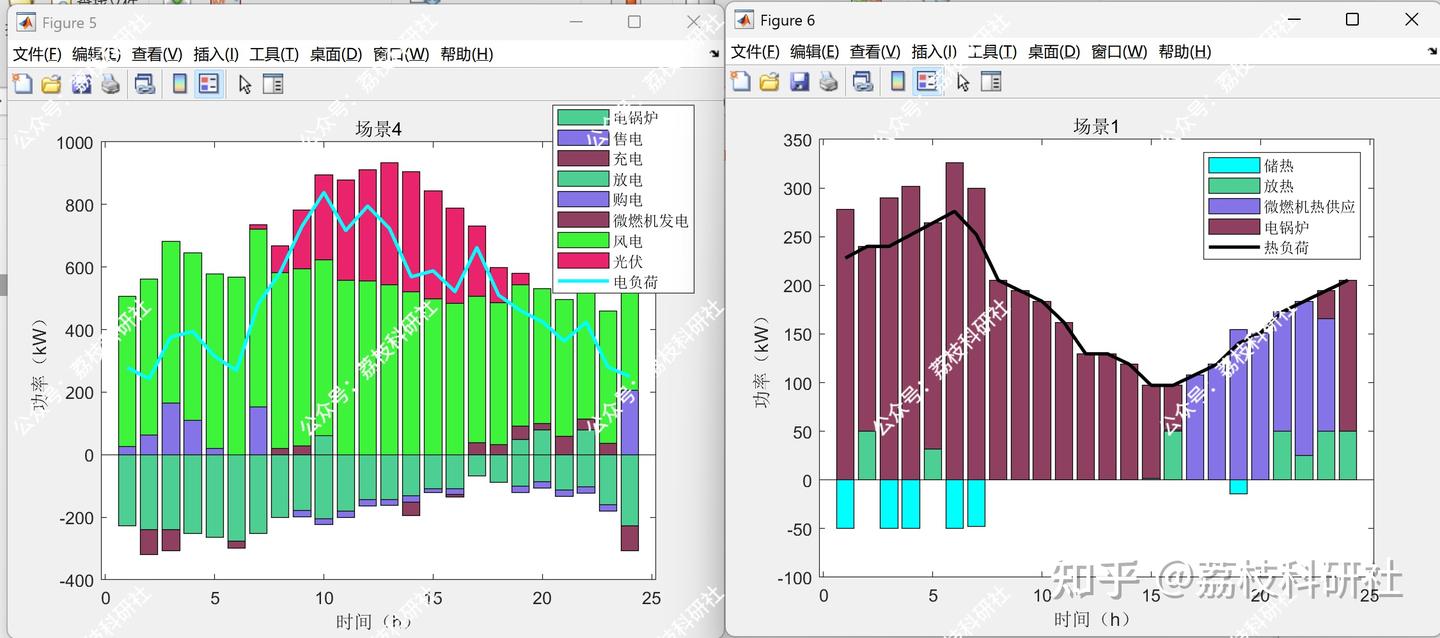Open 窗口(W) menu in Figure 6
1440x638 pixels.
(1119, 52)
